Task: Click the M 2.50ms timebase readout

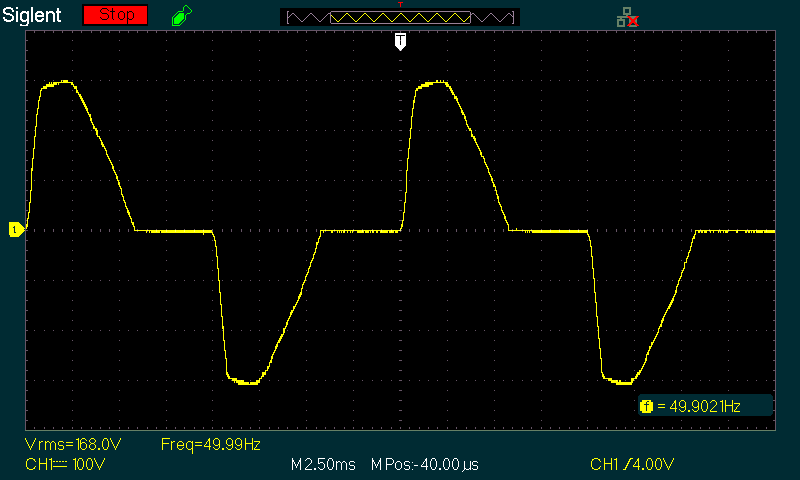Action: (x=323, y=465)
